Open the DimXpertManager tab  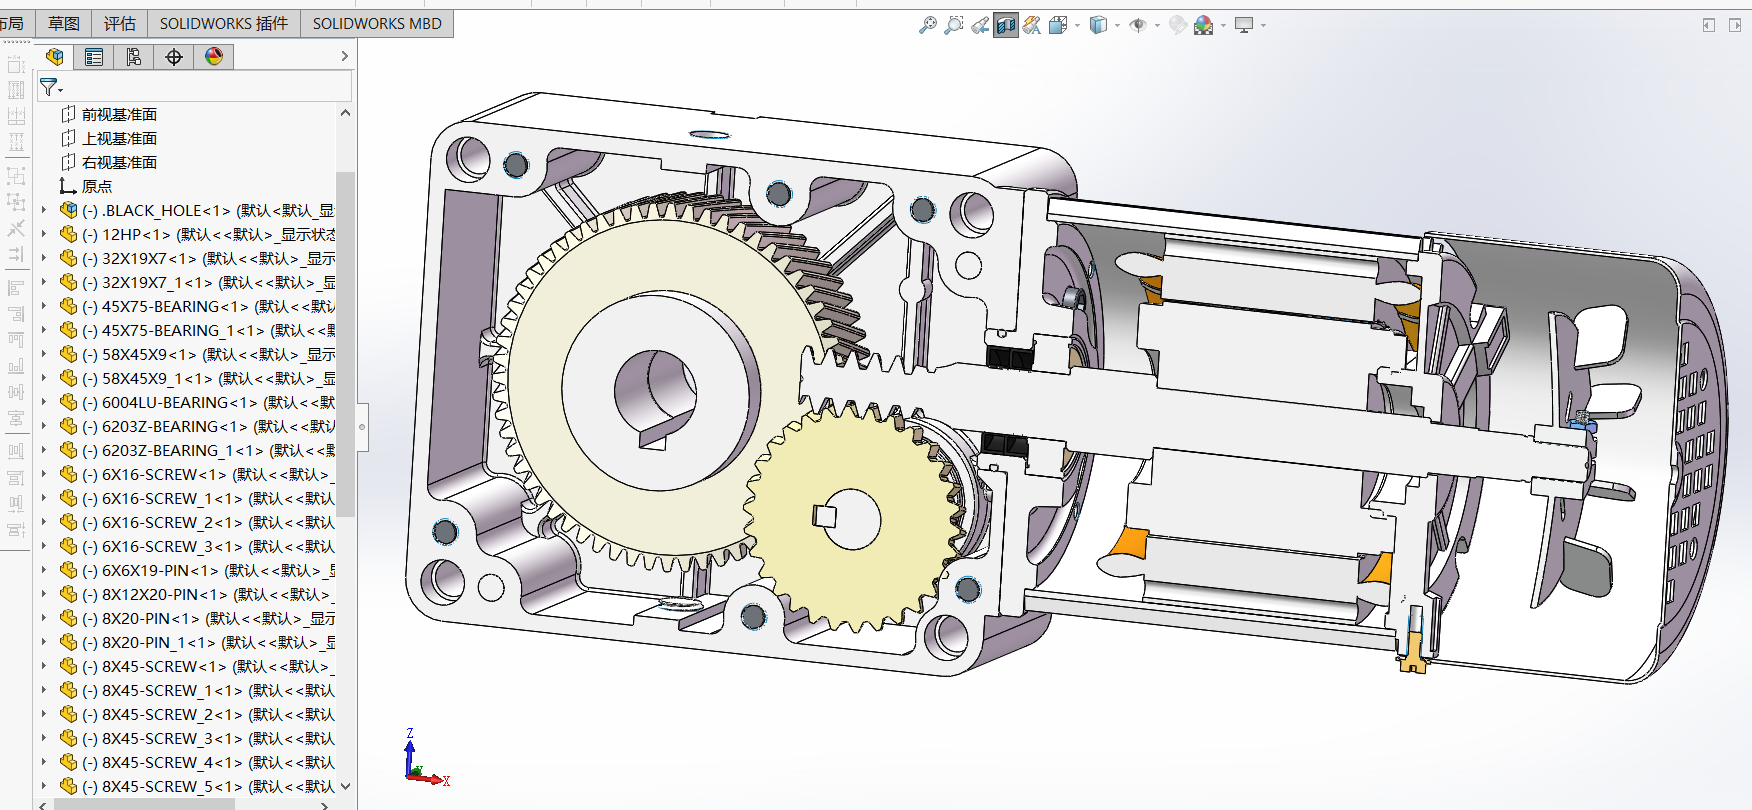coord(174,57)
